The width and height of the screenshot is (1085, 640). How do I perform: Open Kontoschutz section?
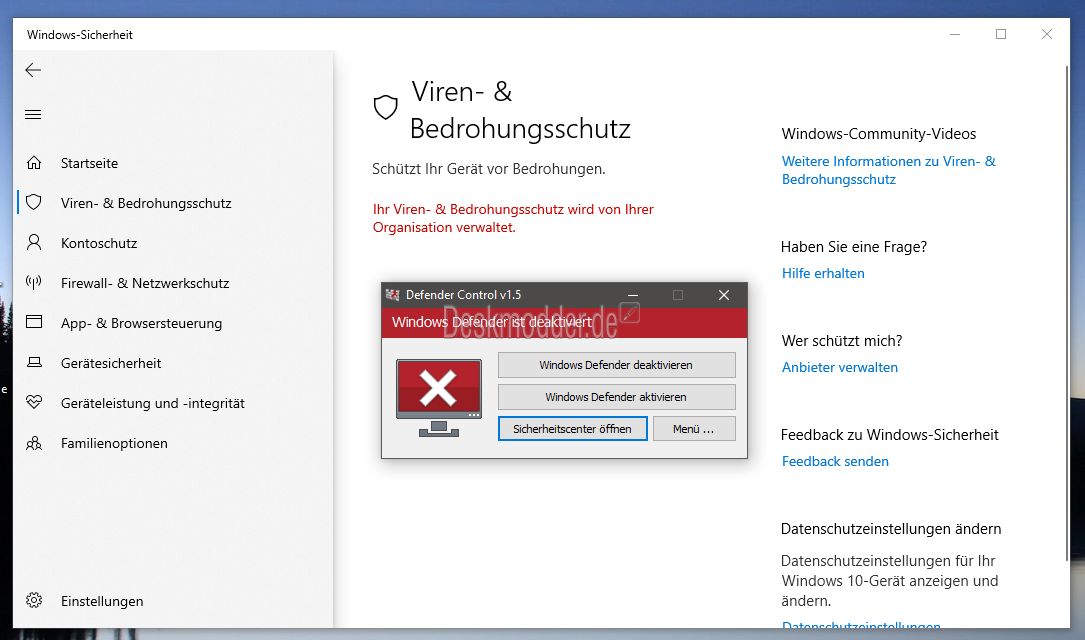coord(99,244)
